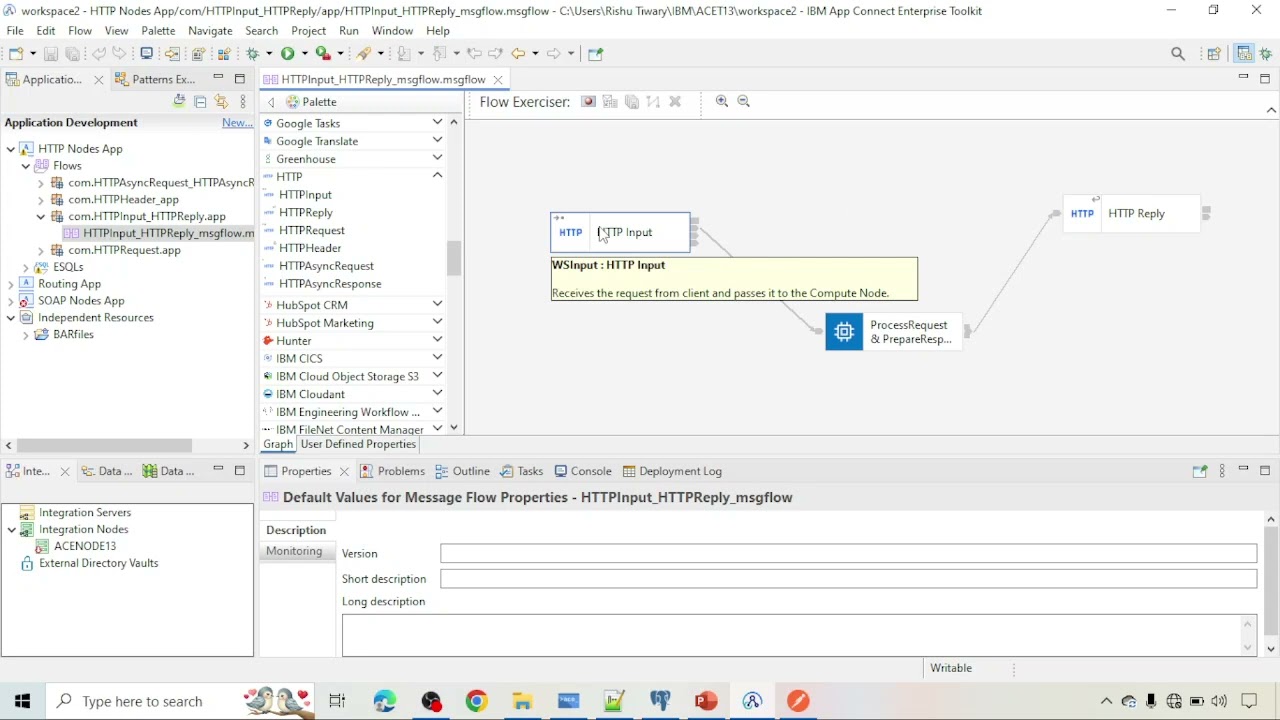Open Microsoft Edge from taskbar
Viewport: 1280px width, 720px height.
click(385, 701)
